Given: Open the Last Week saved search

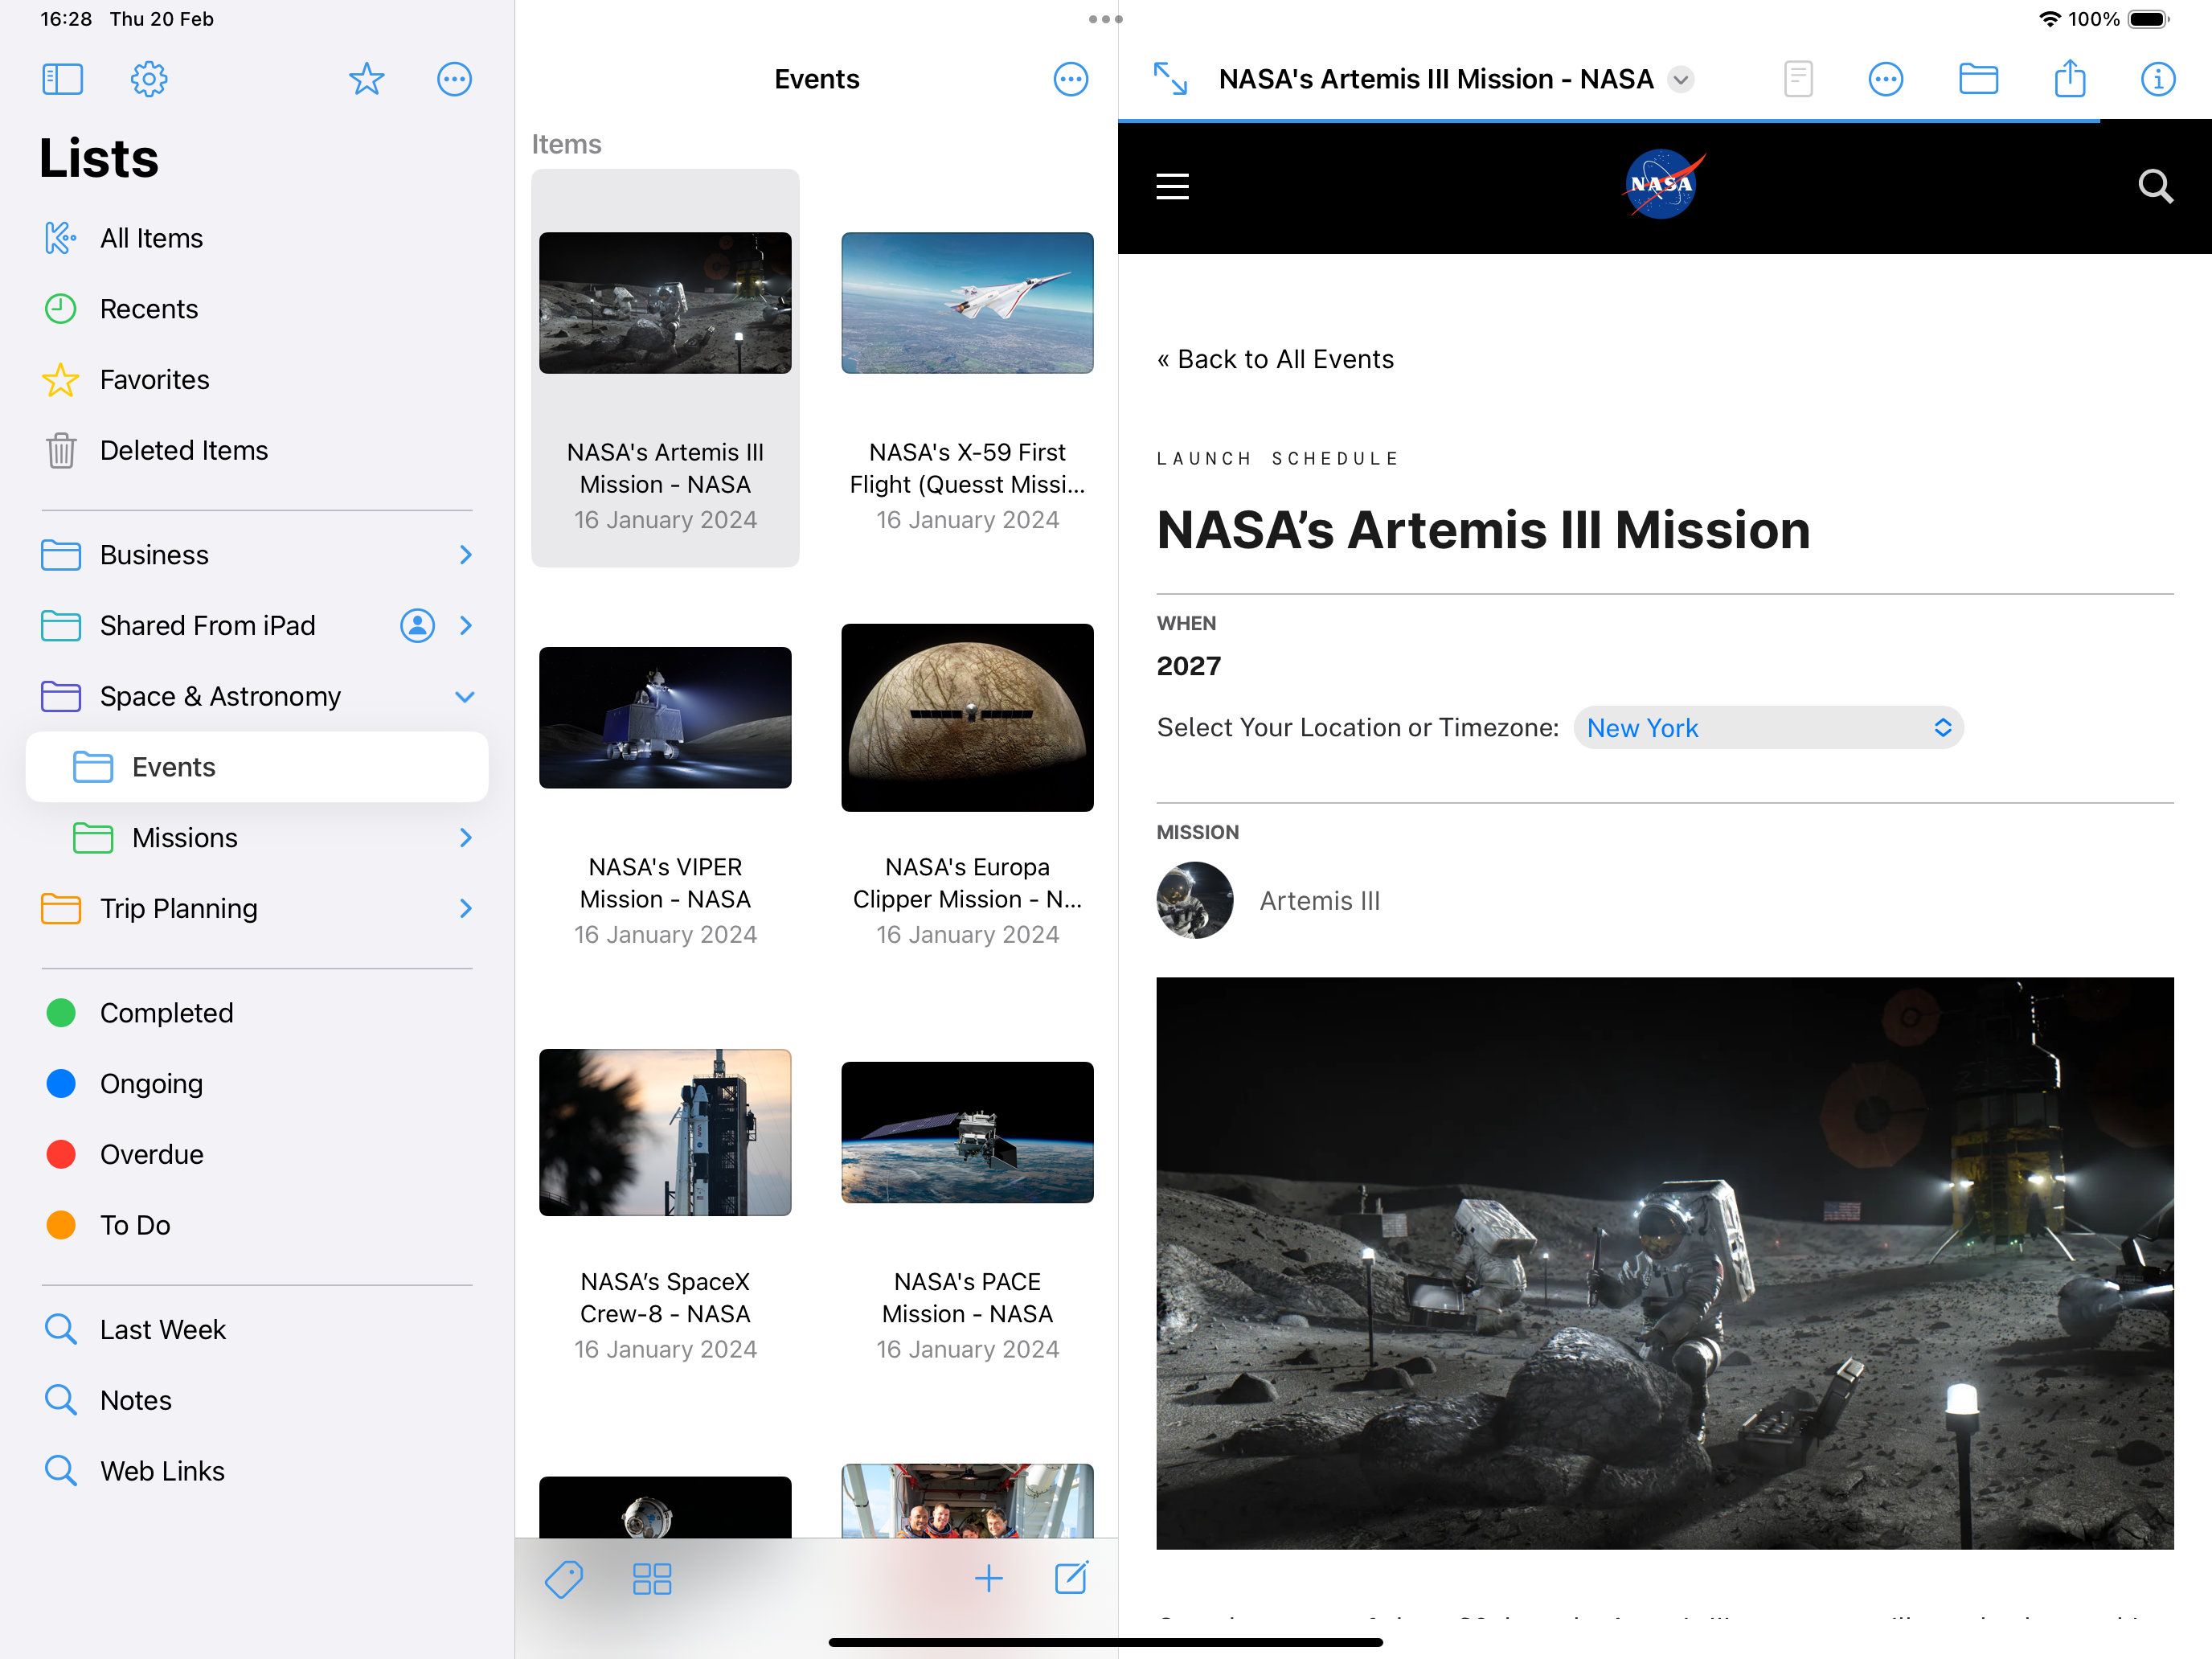Looking at the screenshot, I should coord(256,1330).
